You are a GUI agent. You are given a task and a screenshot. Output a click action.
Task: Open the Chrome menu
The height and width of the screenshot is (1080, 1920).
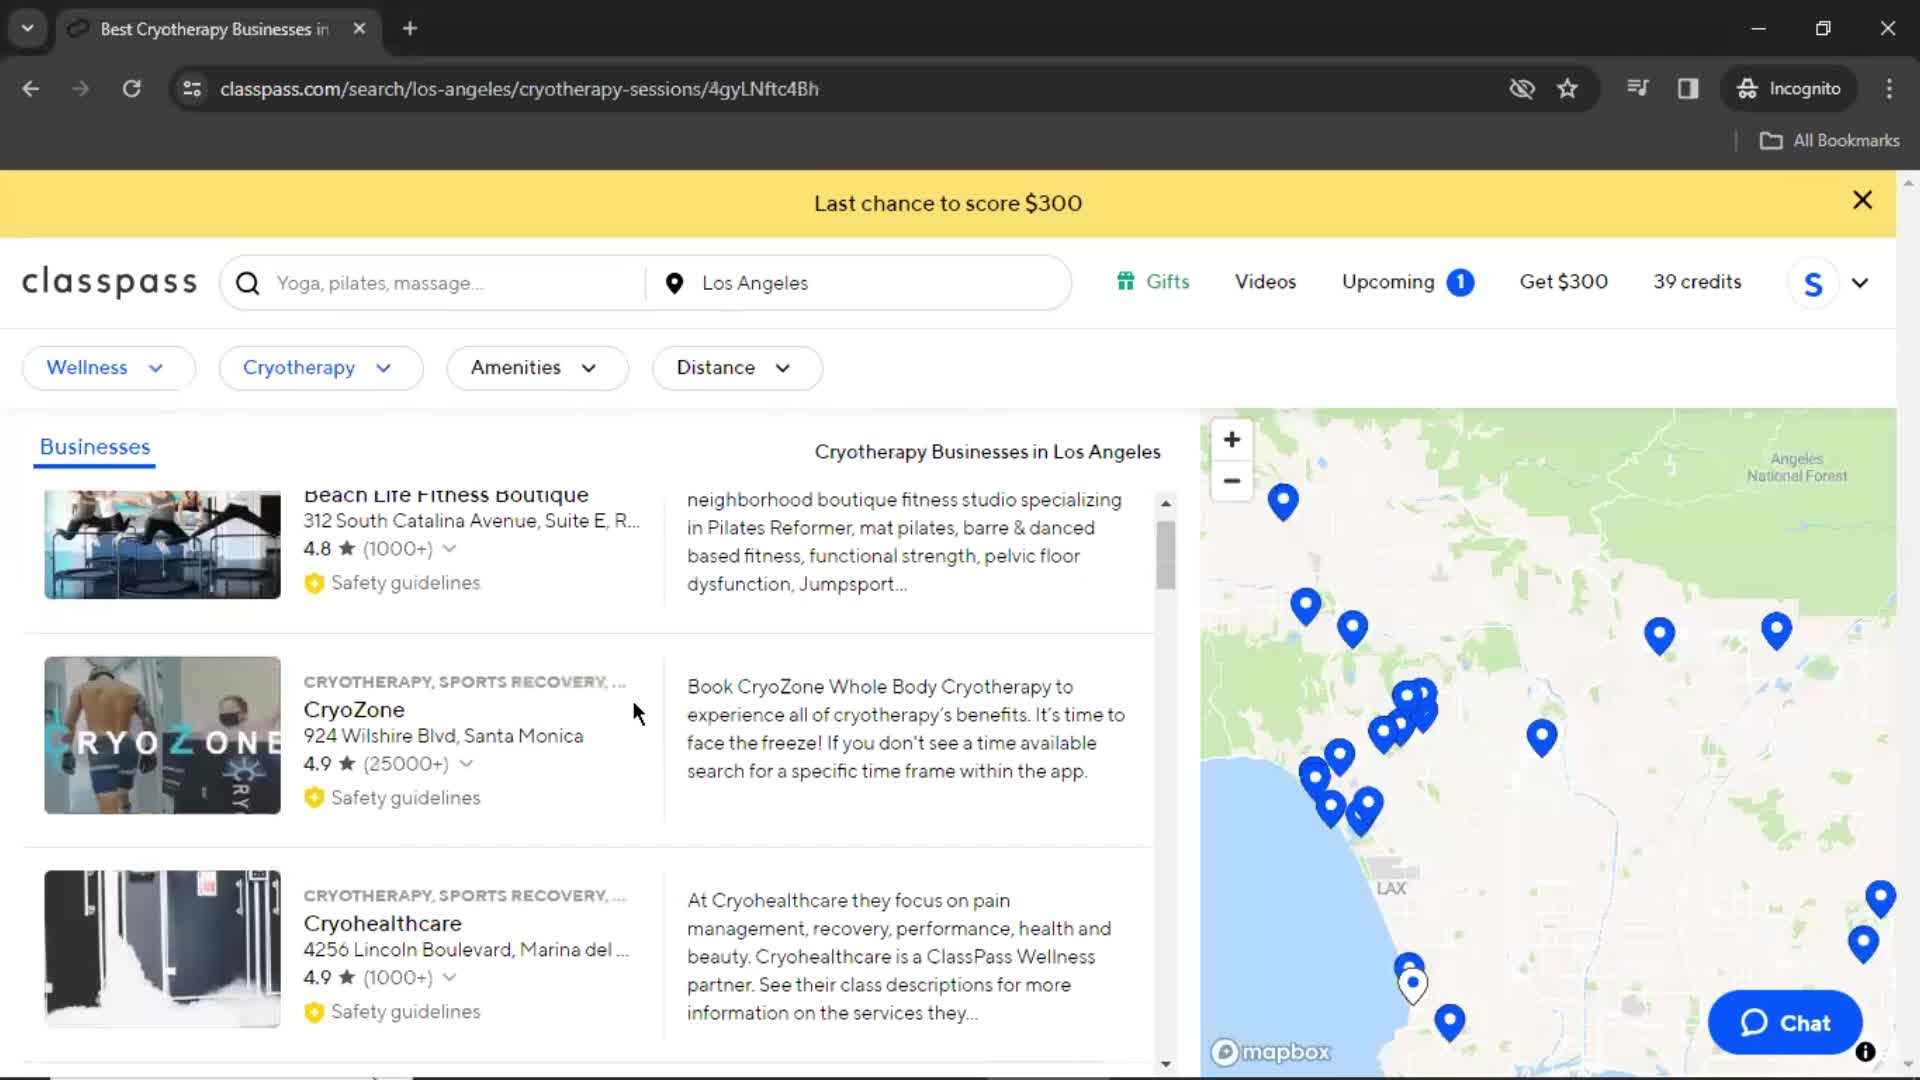[1889, 89]
